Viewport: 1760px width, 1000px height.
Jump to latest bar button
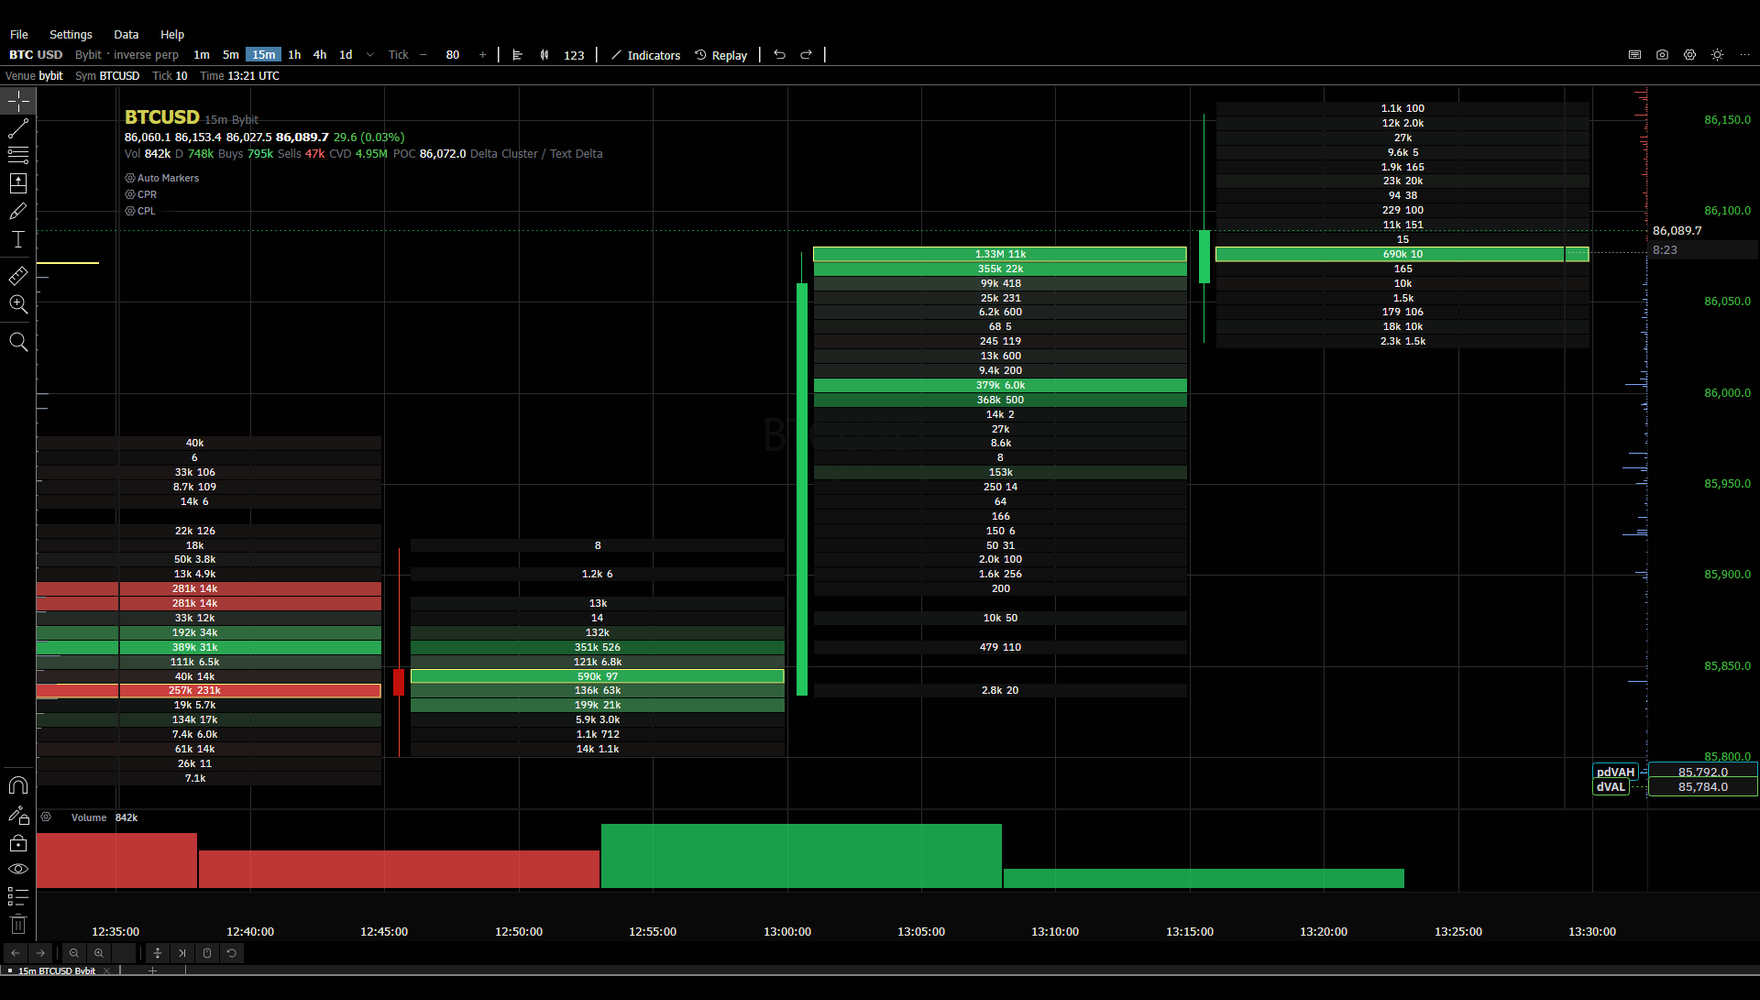[182, 953]
